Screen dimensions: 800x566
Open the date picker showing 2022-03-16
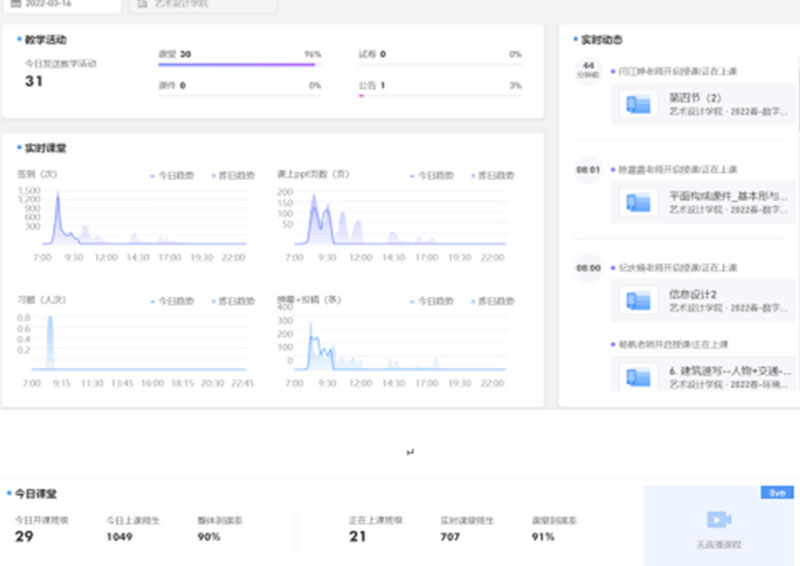coord(60,5)
